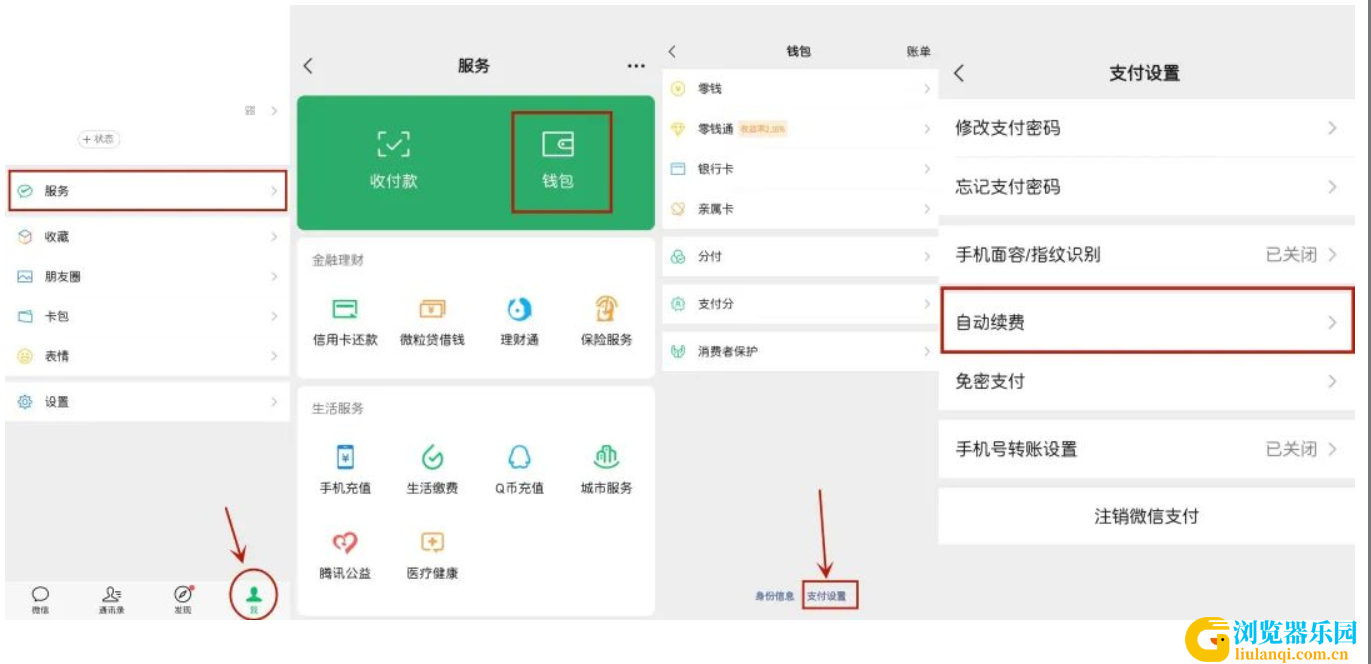The height and width of the screenshot is (664, 1371).
Task: Open 微粒贷借钱 service
Action: pos(432,322)
